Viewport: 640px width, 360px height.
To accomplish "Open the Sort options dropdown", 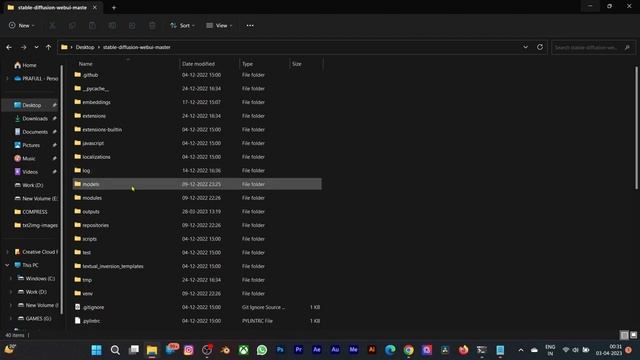I will [182, 26].
